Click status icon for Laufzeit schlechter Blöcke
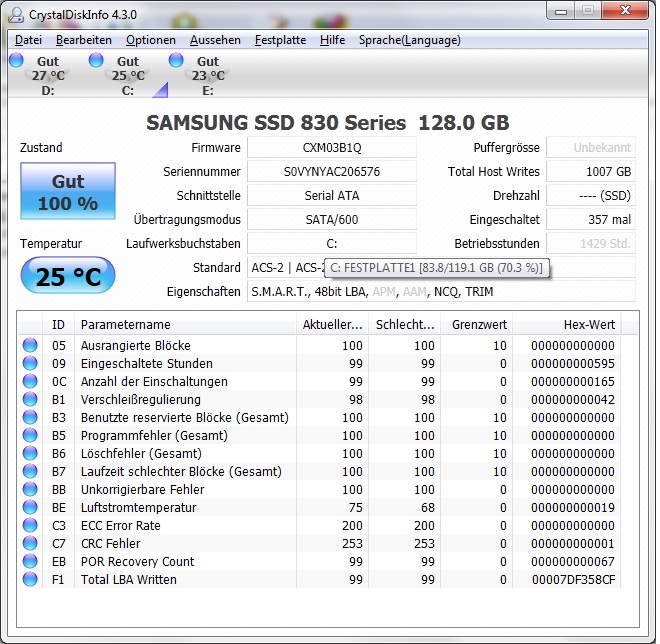Screen dimensions: 660x644 [30, 471]
